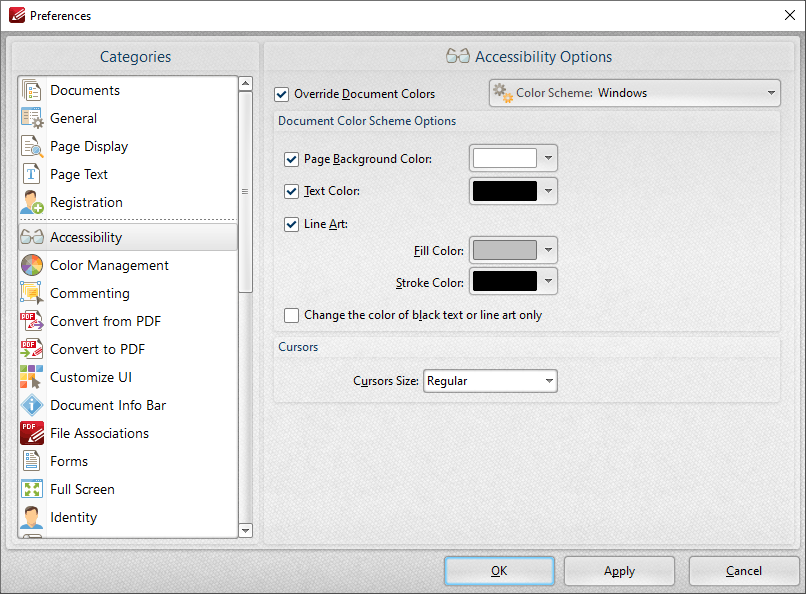Enable change color of black text only

point(291,315)
